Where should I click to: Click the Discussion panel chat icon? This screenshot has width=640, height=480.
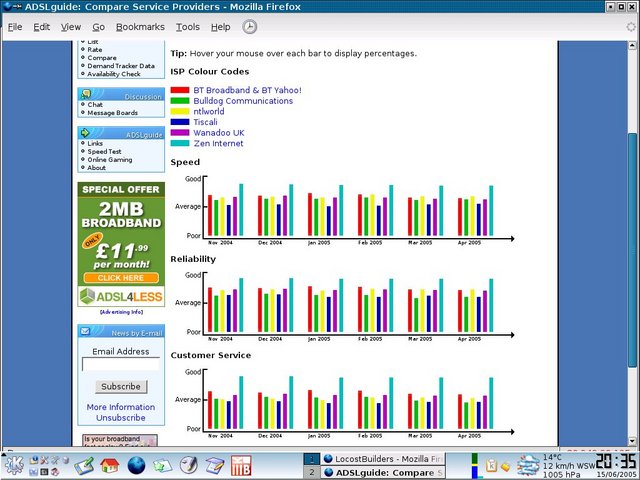(x=87, y=95)
